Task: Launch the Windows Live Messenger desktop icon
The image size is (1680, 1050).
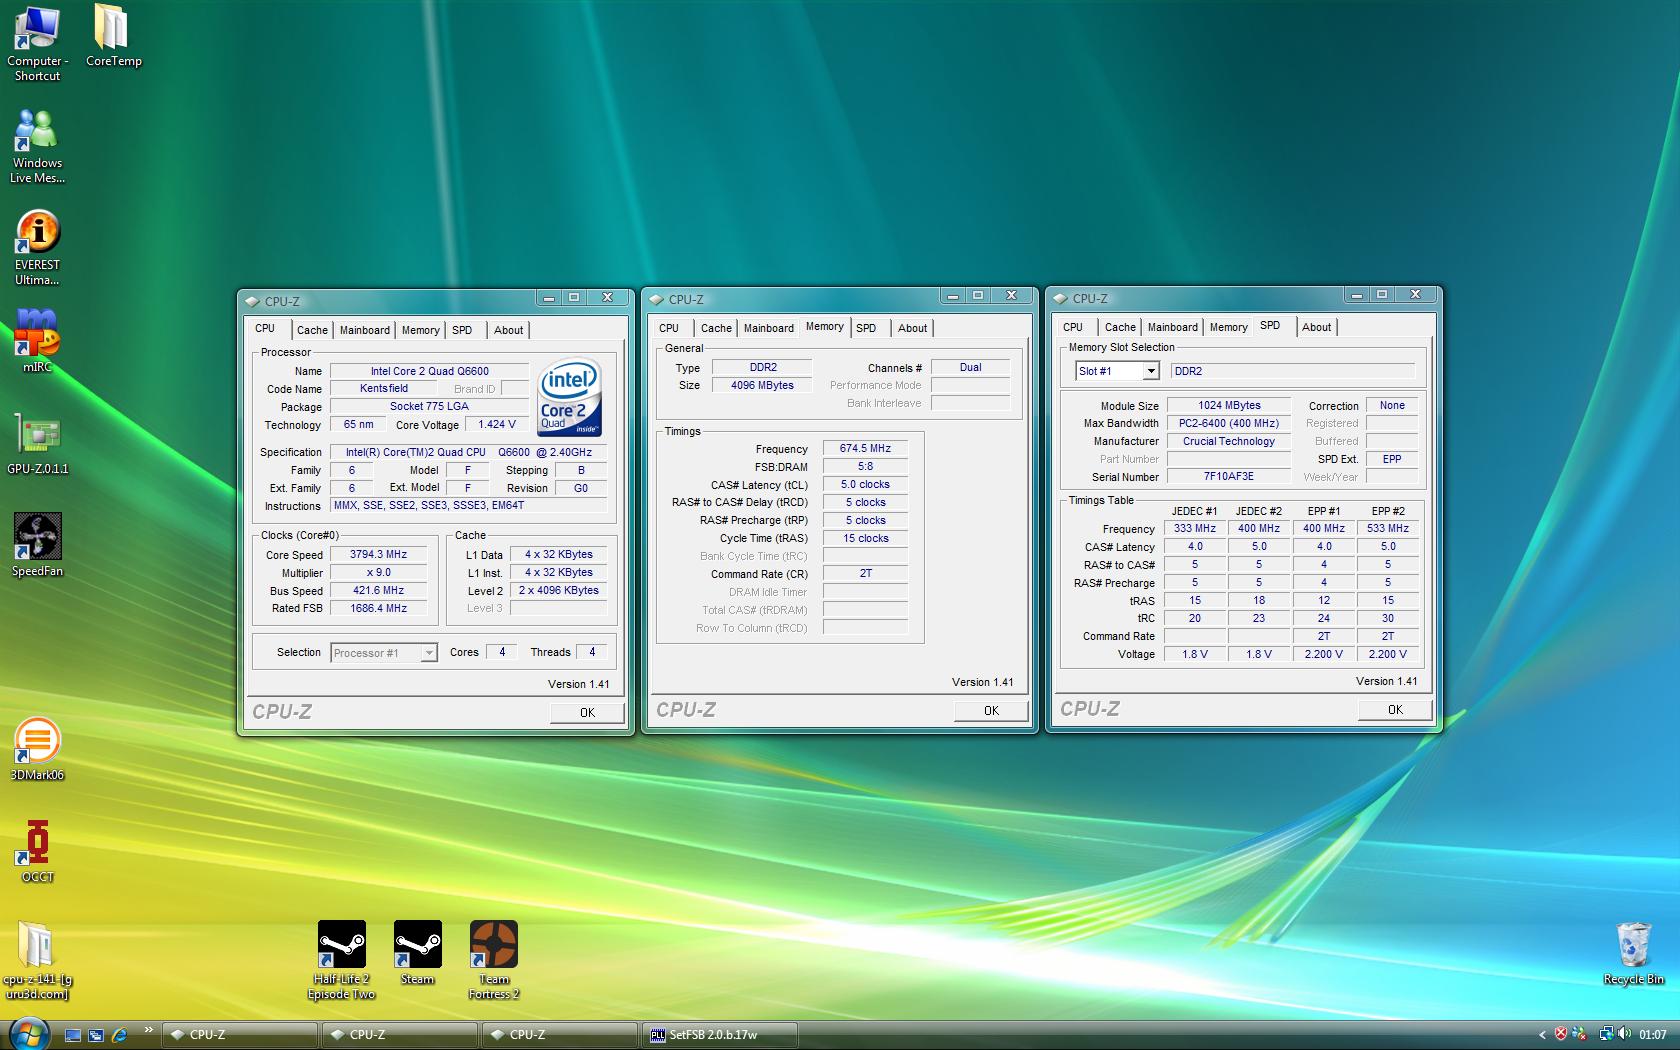Action: point(37,146)
